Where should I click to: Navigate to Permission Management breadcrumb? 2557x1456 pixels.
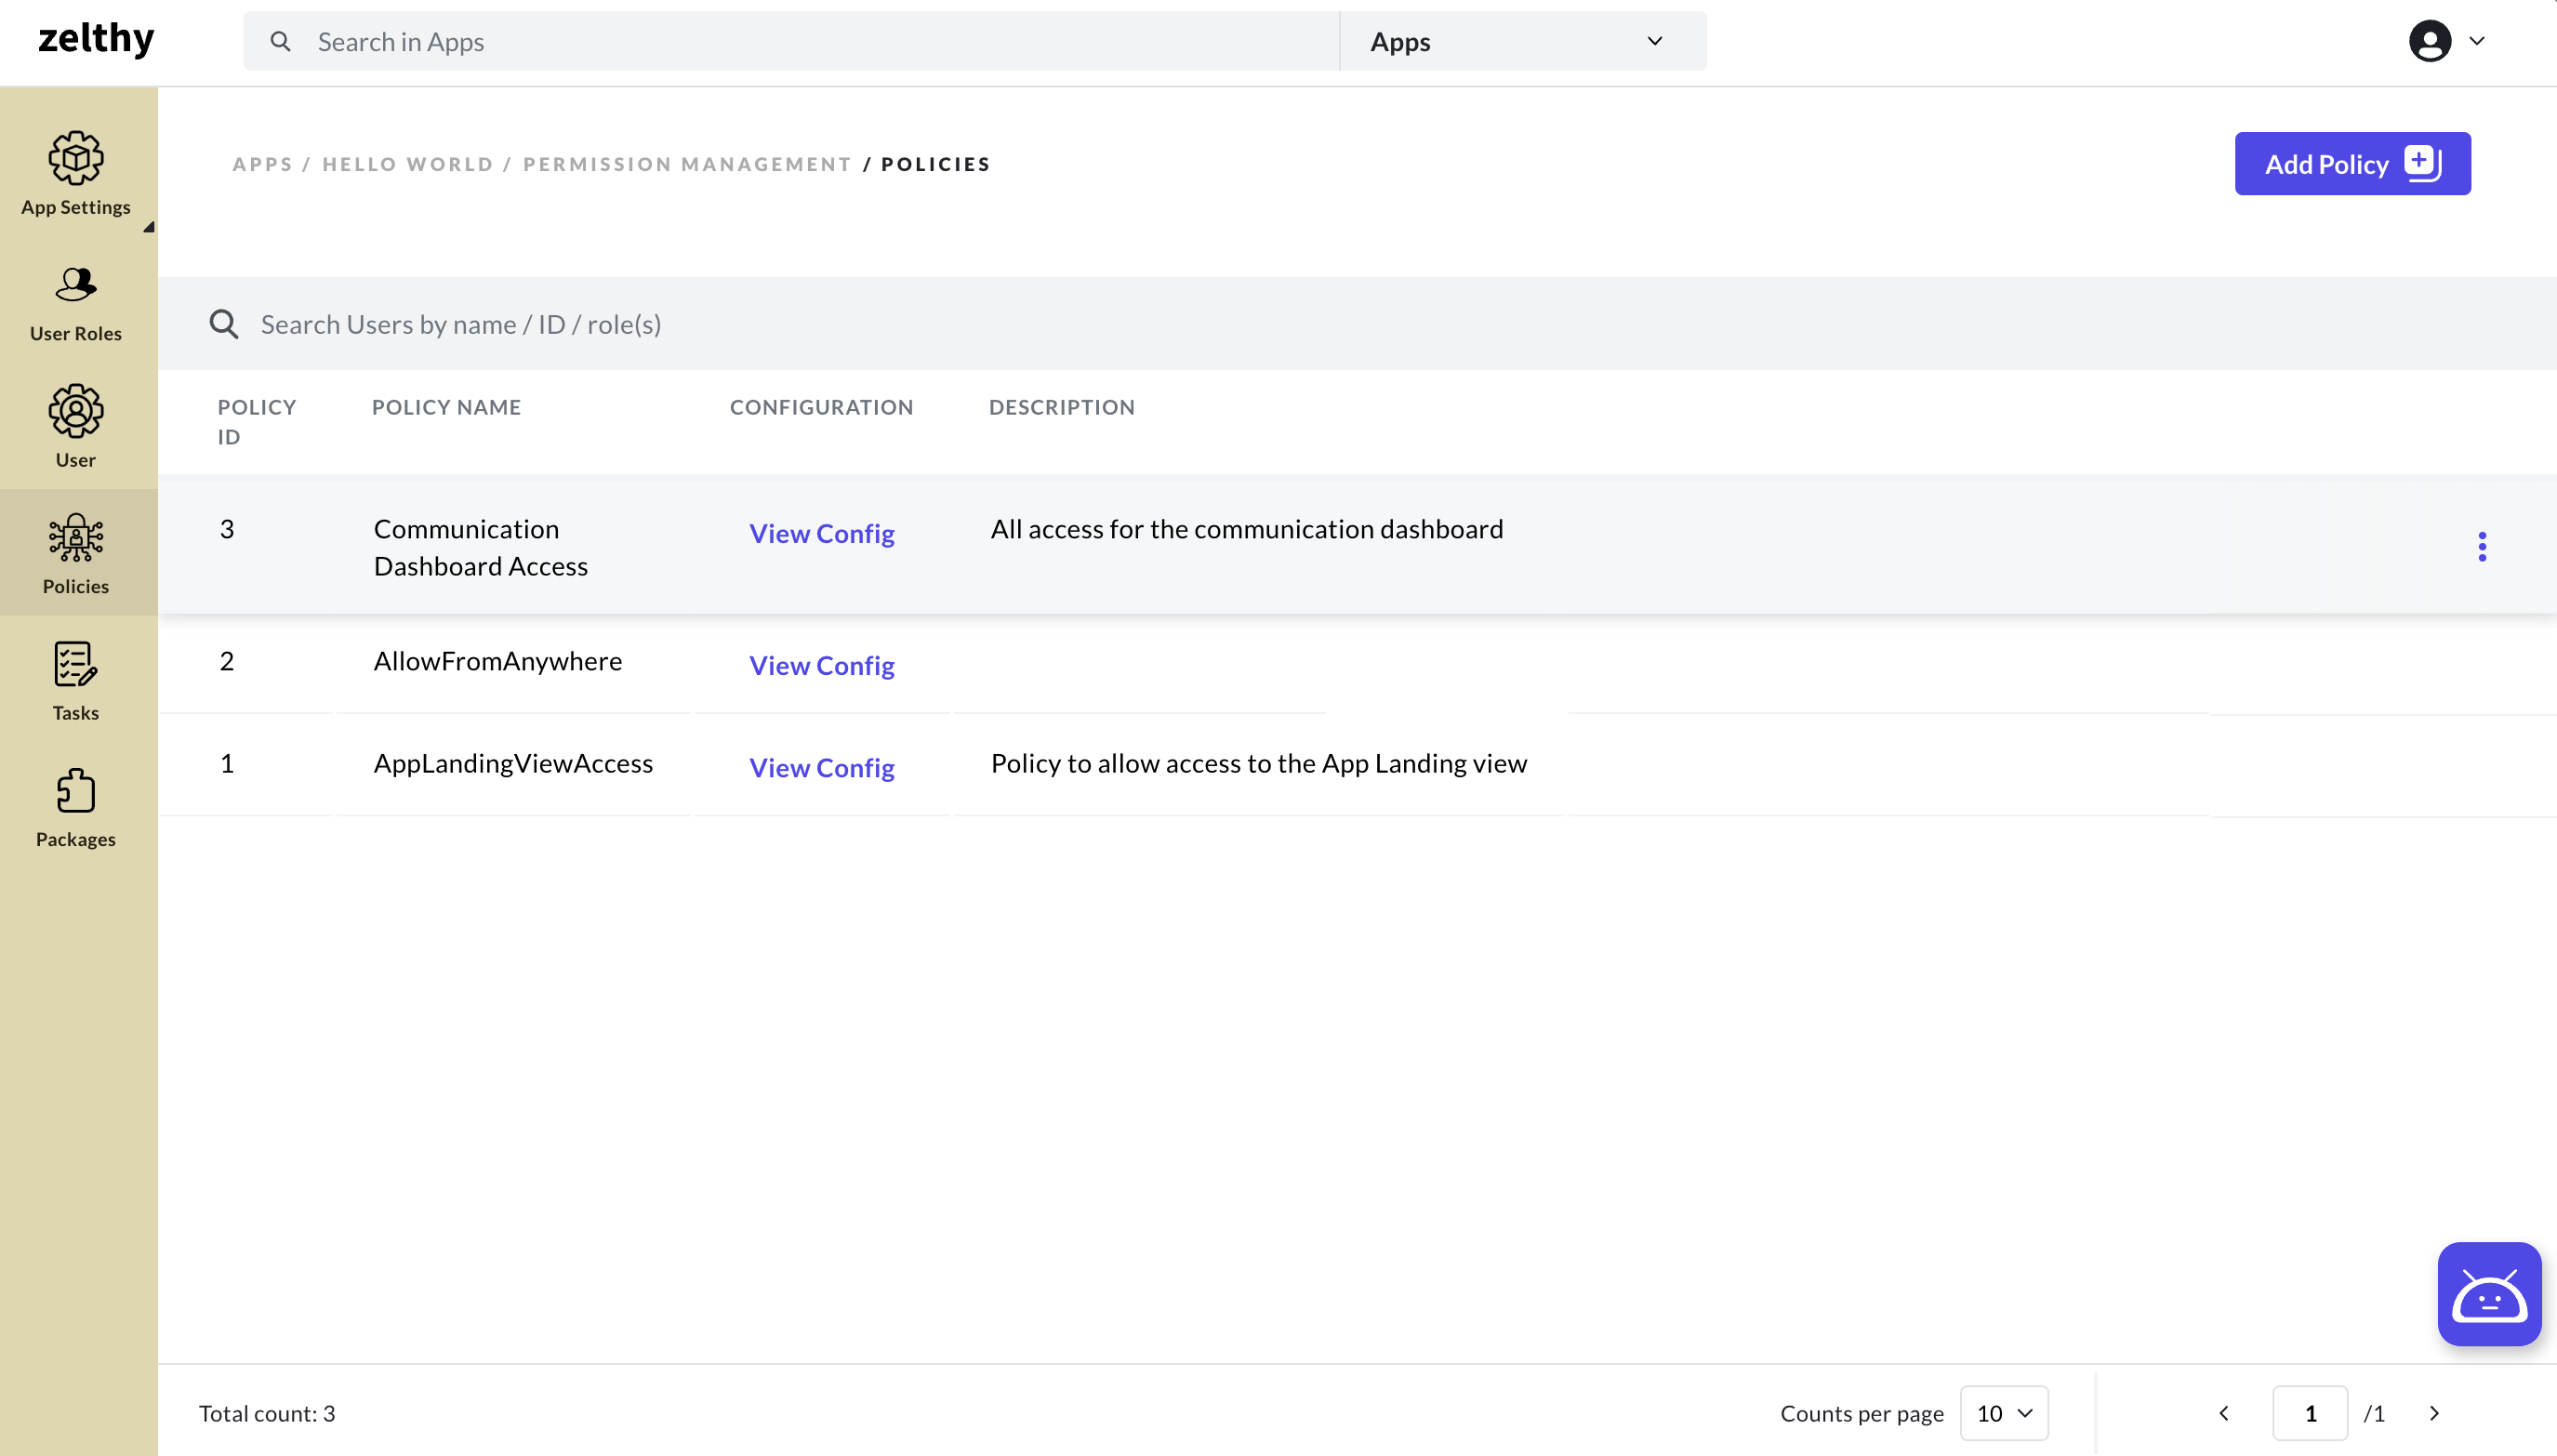(687, 164)
